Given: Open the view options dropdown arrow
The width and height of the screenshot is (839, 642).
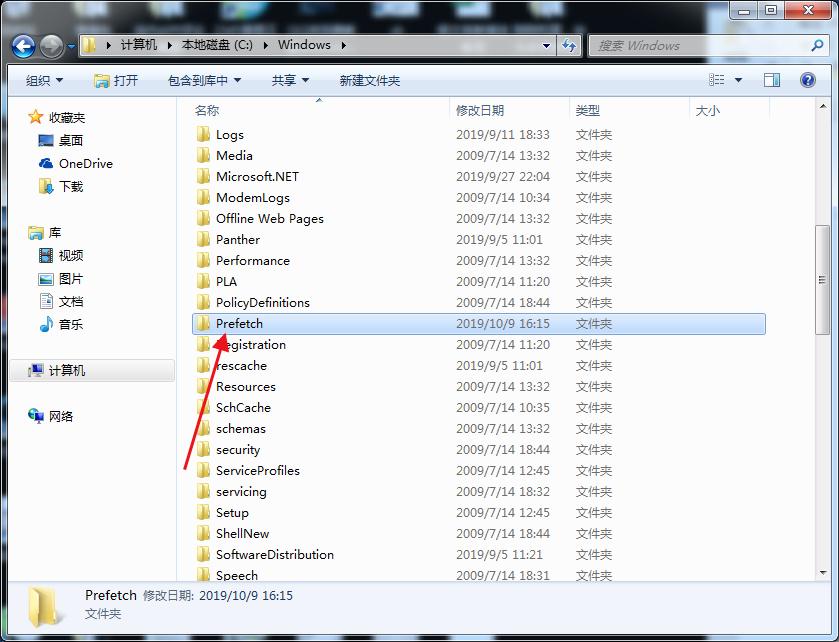Looking at the screenshot, I should (739, 80).
